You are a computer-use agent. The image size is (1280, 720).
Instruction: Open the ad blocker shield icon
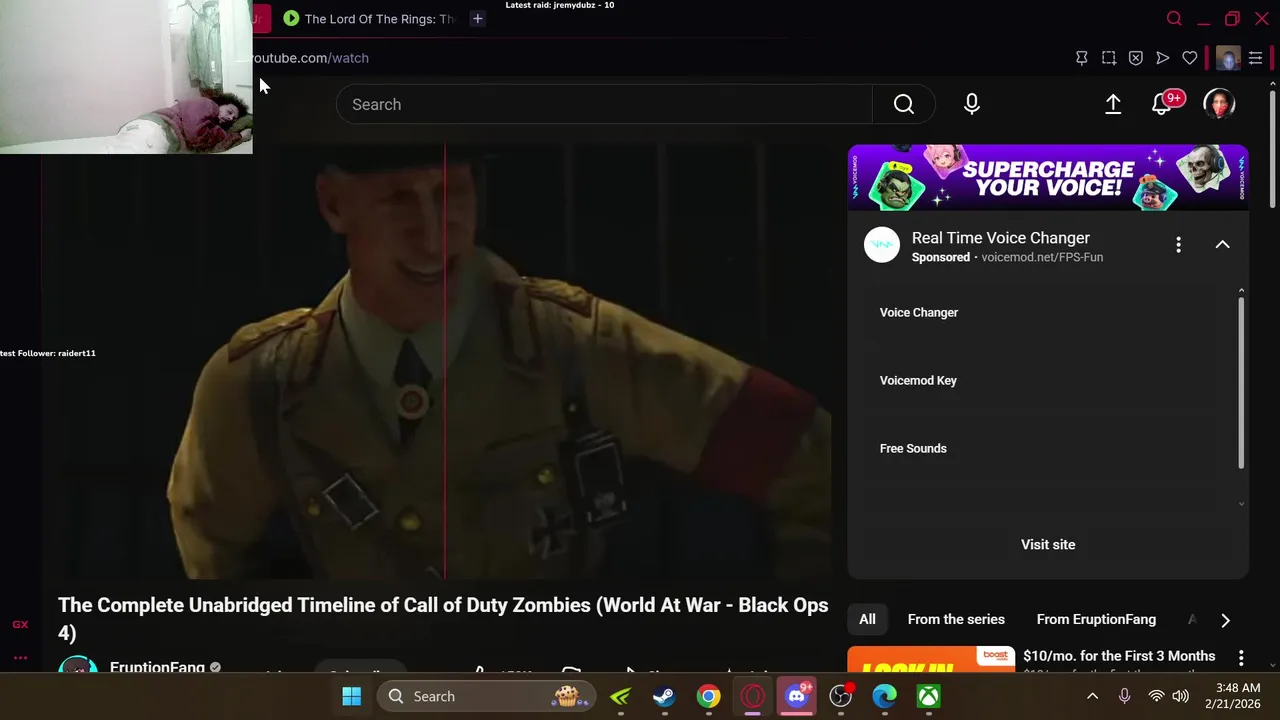click(1136, 58)
